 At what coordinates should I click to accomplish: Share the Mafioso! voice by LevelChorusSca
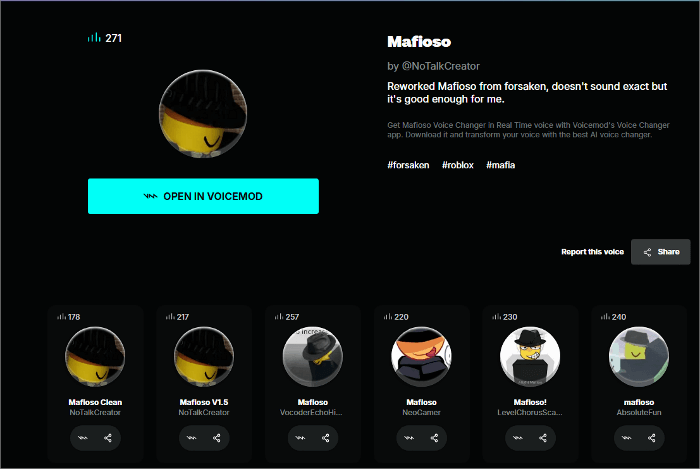click(x=543, y=438)
